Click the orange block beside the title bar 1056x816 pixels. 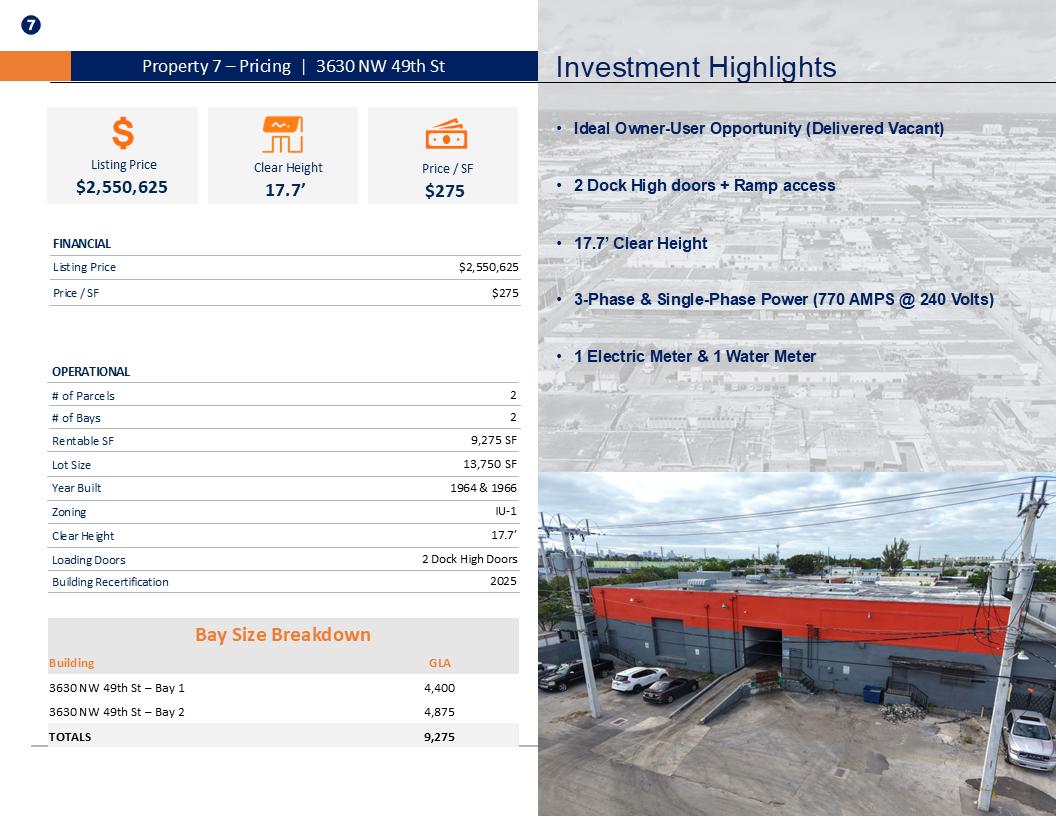[35, 66]
